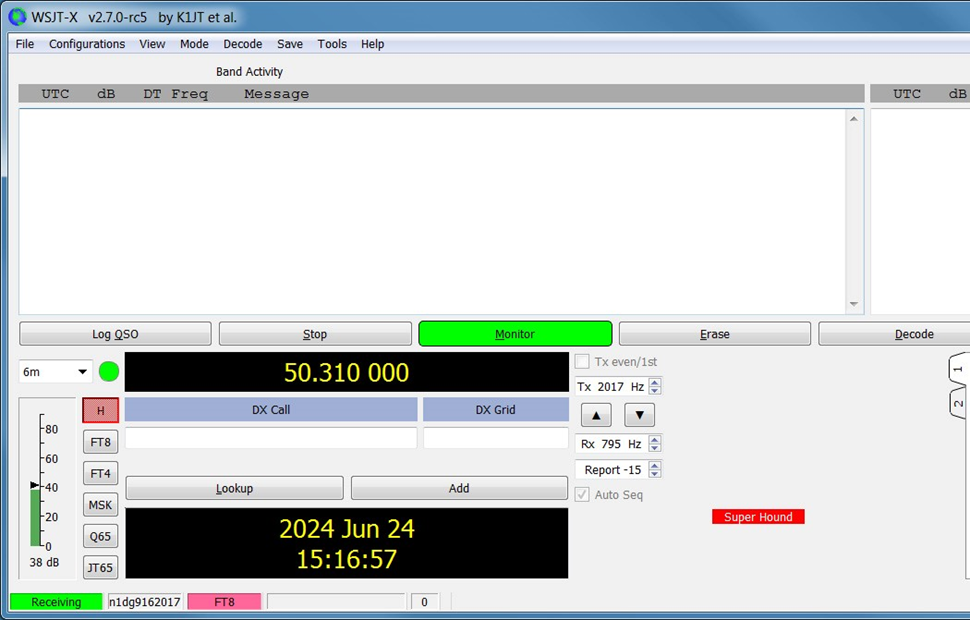Click the n1dg9162017 status bar entry
This screenshot has width=970, height=620.
[144, 601]
